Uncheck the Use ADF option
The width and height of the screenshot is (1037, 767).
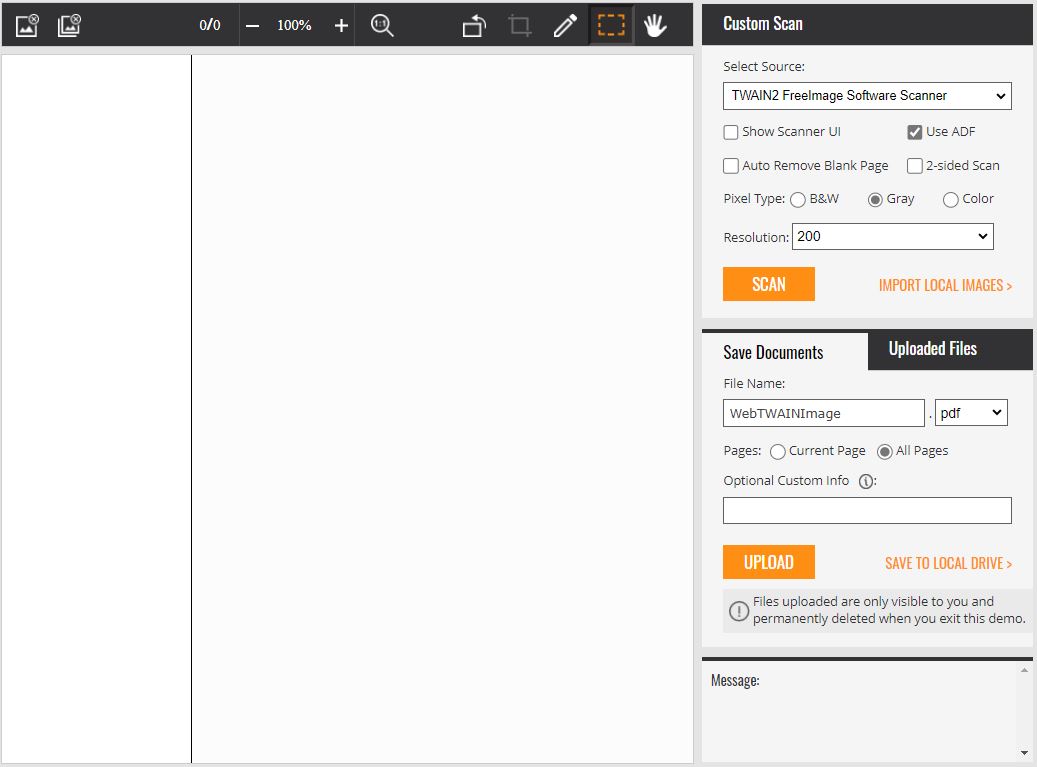(x=913, y=131)
